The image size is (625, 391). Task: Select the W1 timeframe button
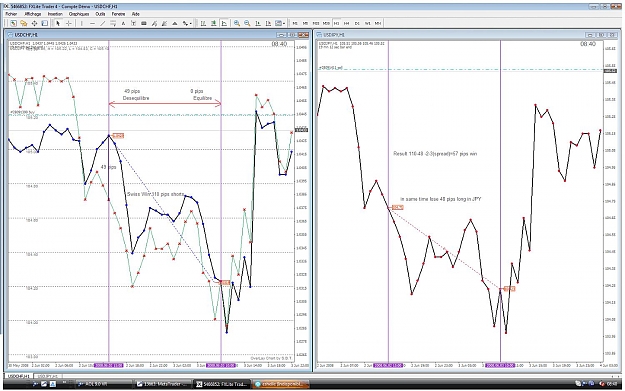368,24
